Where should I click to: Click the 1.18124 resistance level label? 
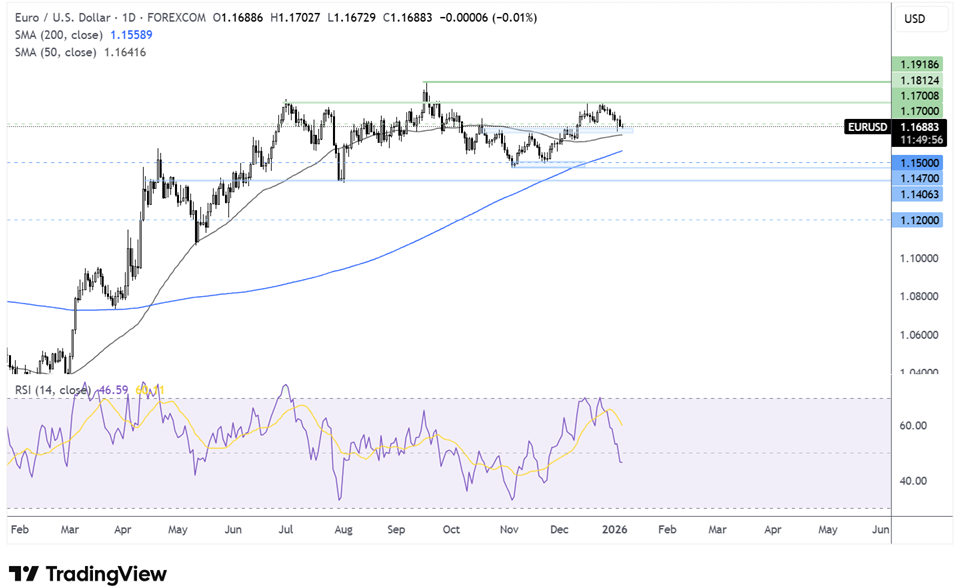(x=917, y=81)
